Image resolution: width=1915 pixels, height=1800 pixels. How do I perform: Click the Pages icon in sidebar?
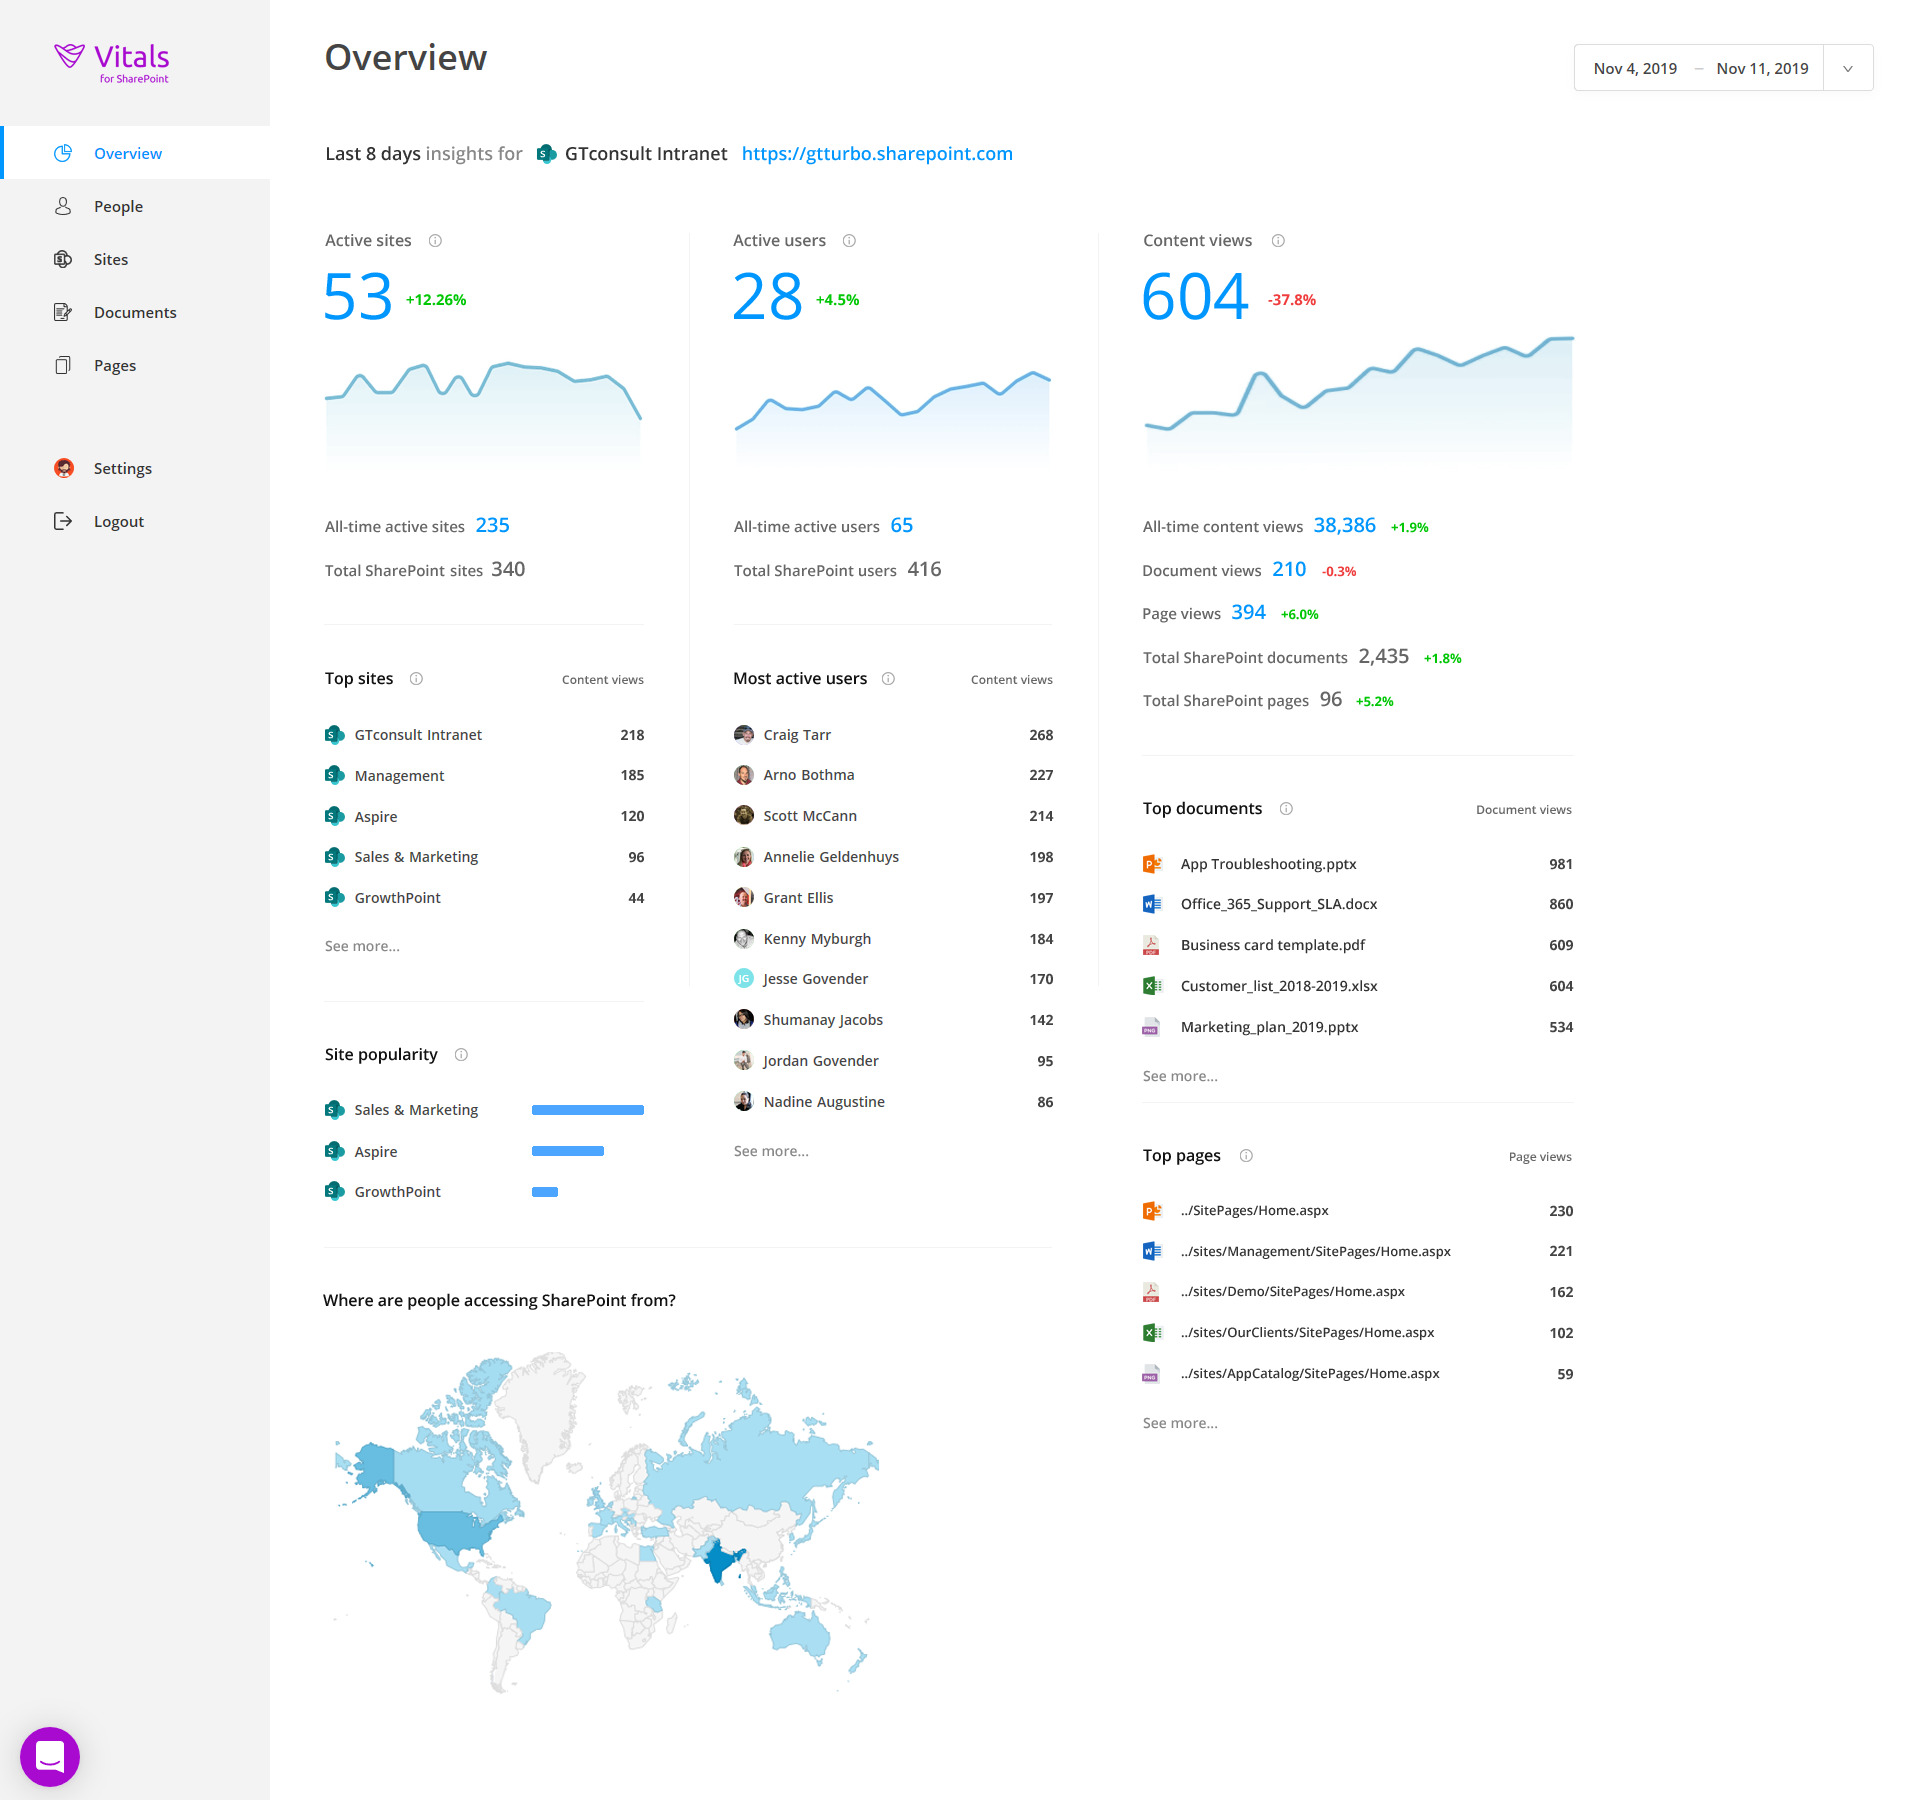tap(63, 365)
